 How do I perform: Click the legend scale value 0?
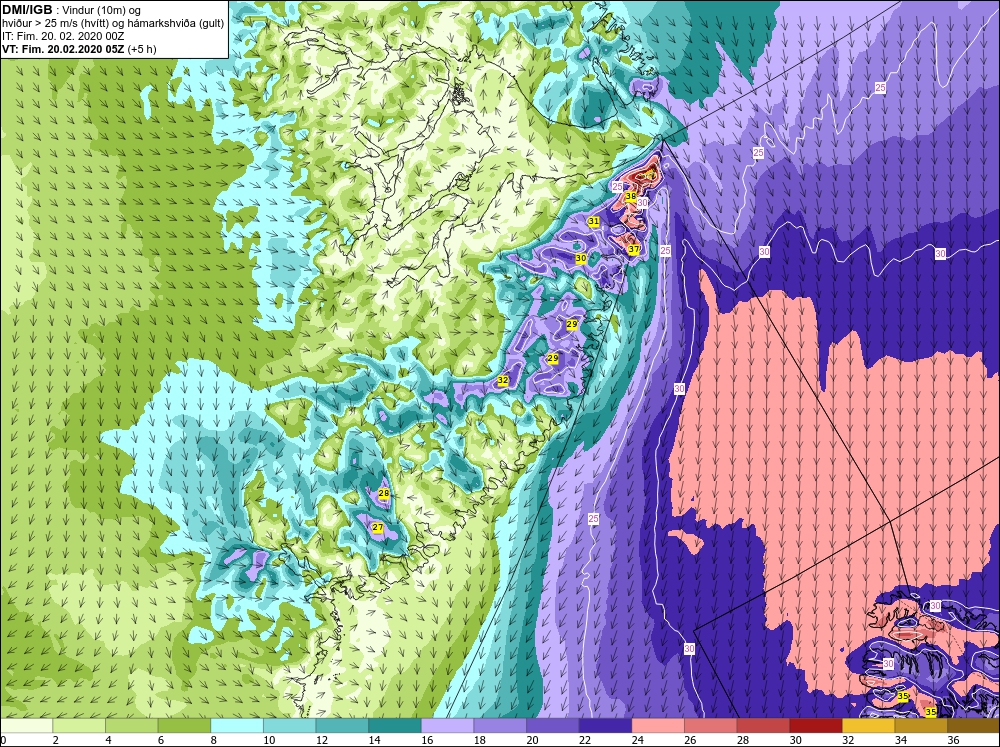point(3,740)
